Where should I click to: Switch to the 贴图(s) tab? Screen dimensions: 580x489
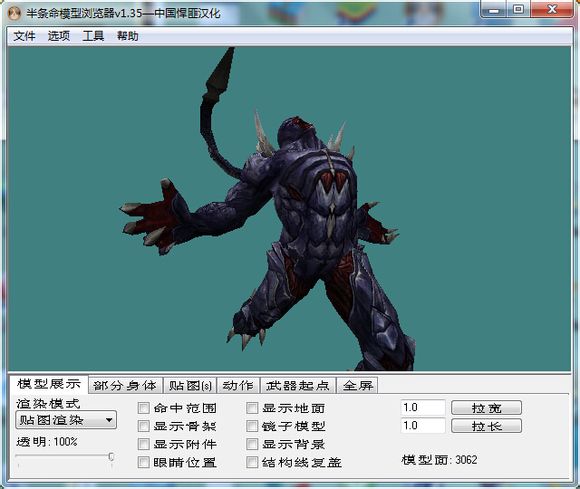click(x=190, y=386)
